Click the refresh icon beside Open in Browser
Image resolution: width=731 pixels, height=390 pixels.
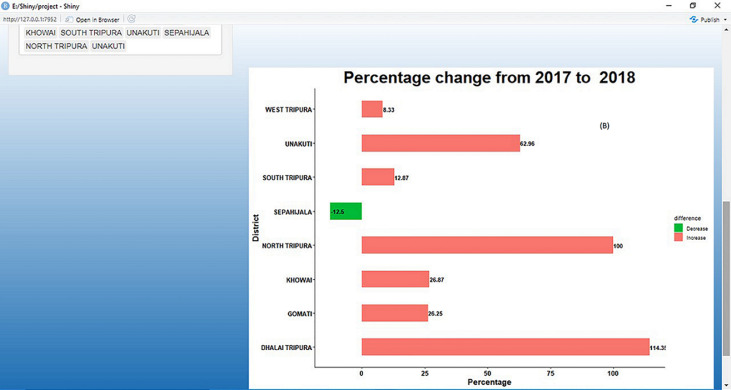point(131,19)
